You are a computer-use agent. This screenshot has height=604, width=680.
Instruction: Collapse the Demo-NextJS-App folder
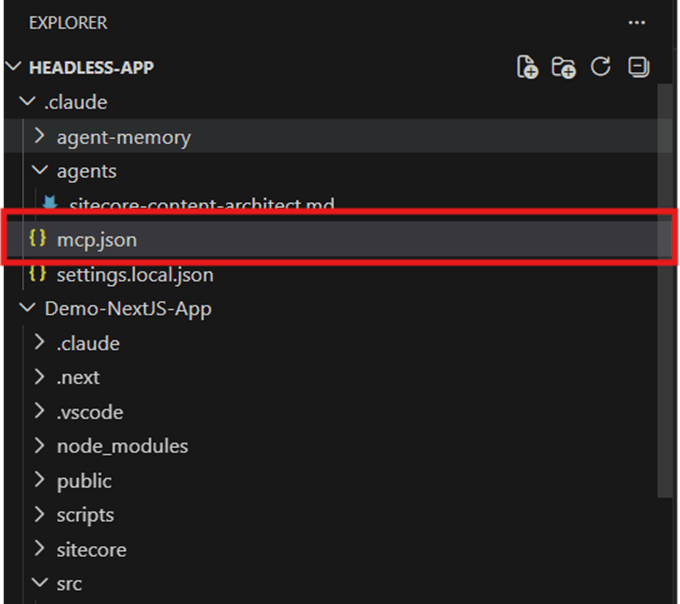pos(28,309)
